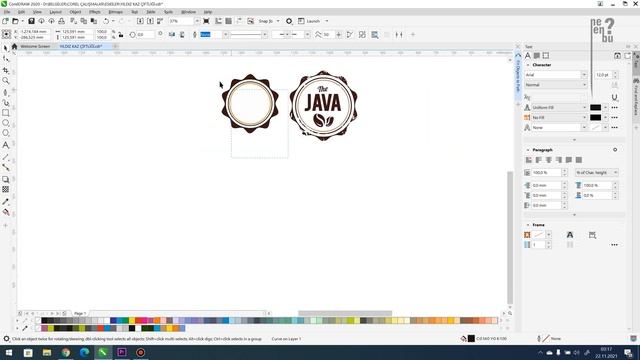Open the File menu
The image size is (640, 360).
pos(7,12)
